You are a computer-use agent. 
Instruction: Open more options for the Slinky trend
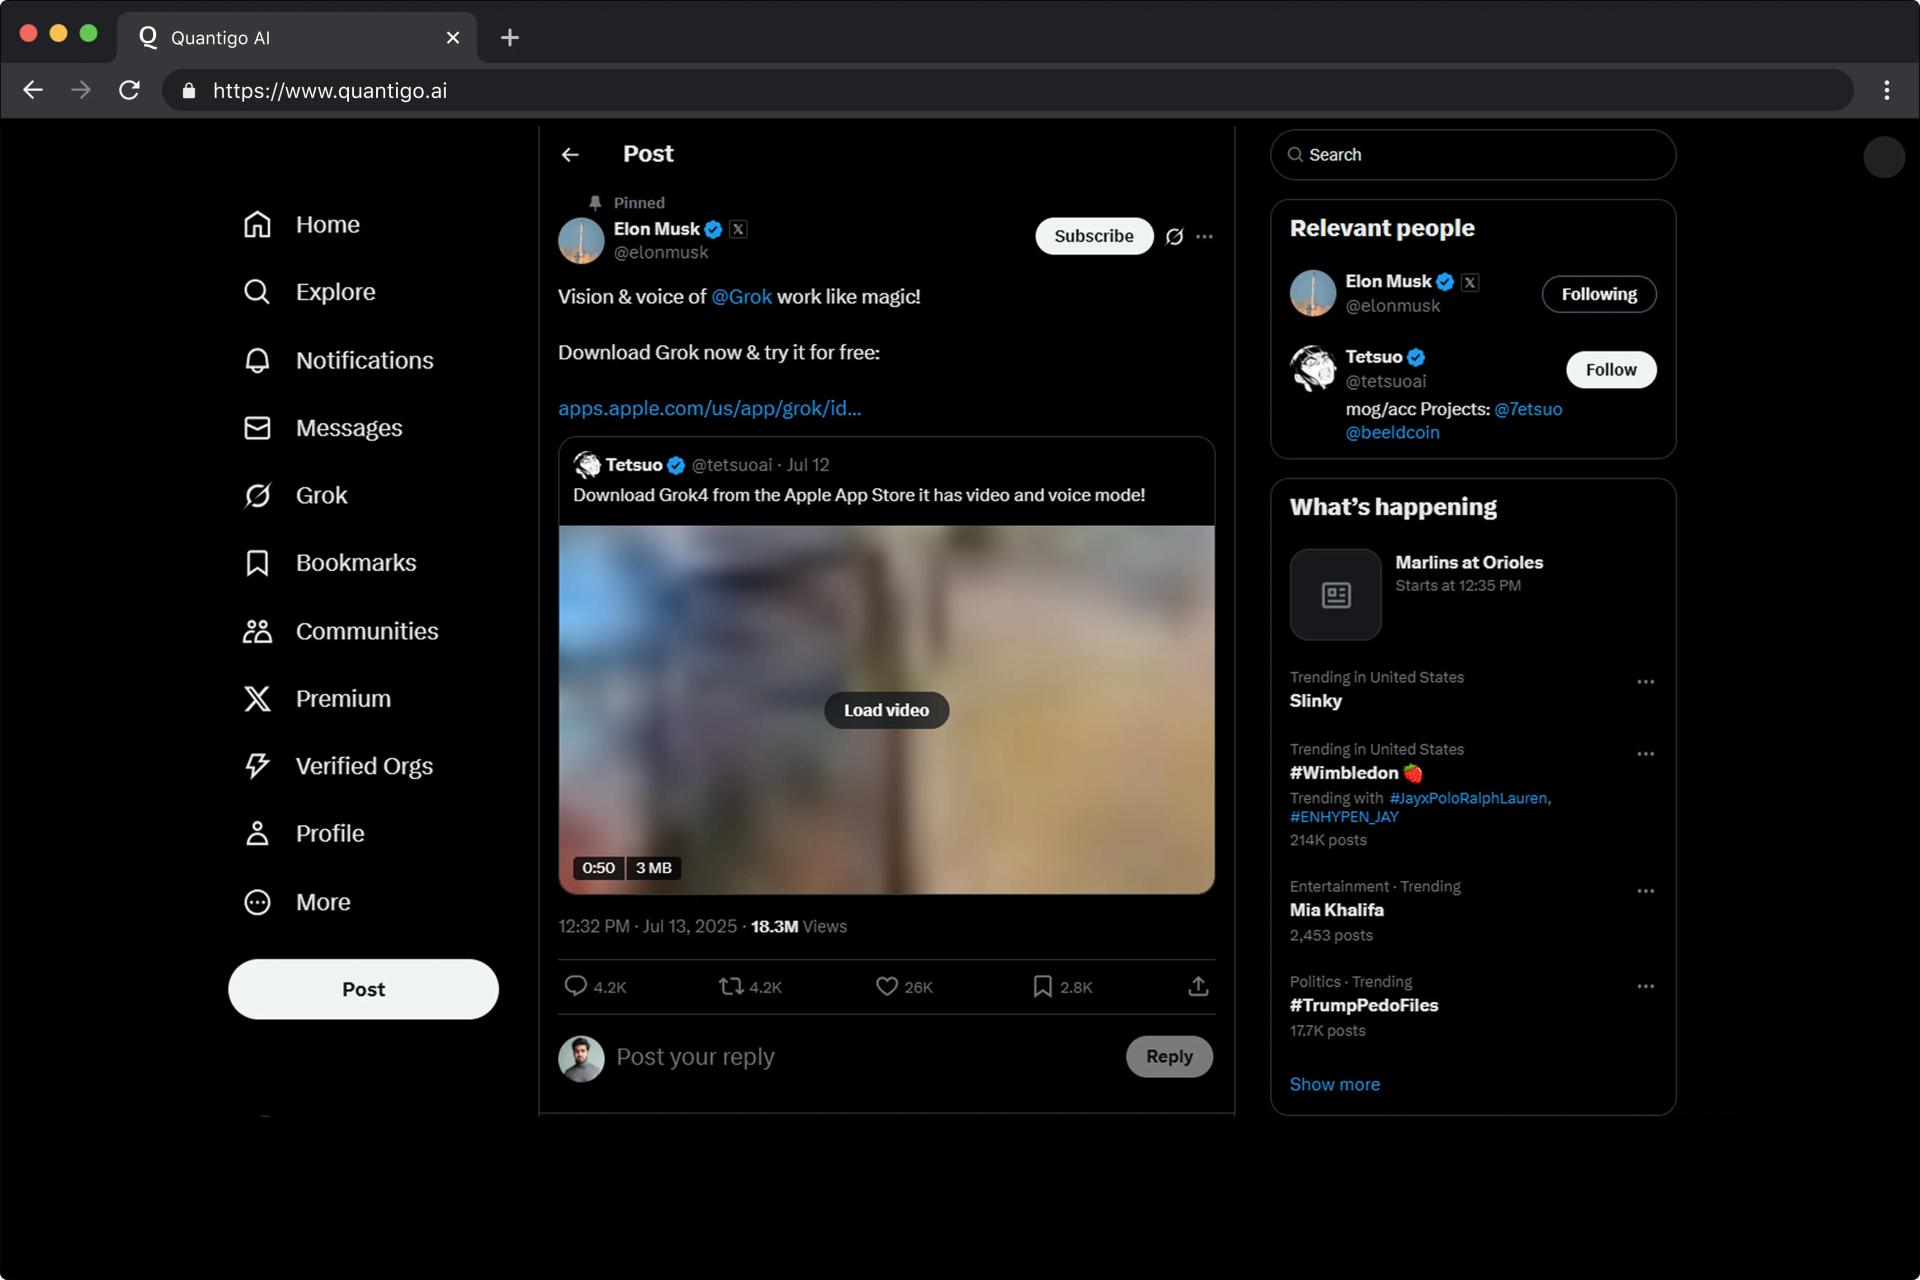click(1645, 682)
